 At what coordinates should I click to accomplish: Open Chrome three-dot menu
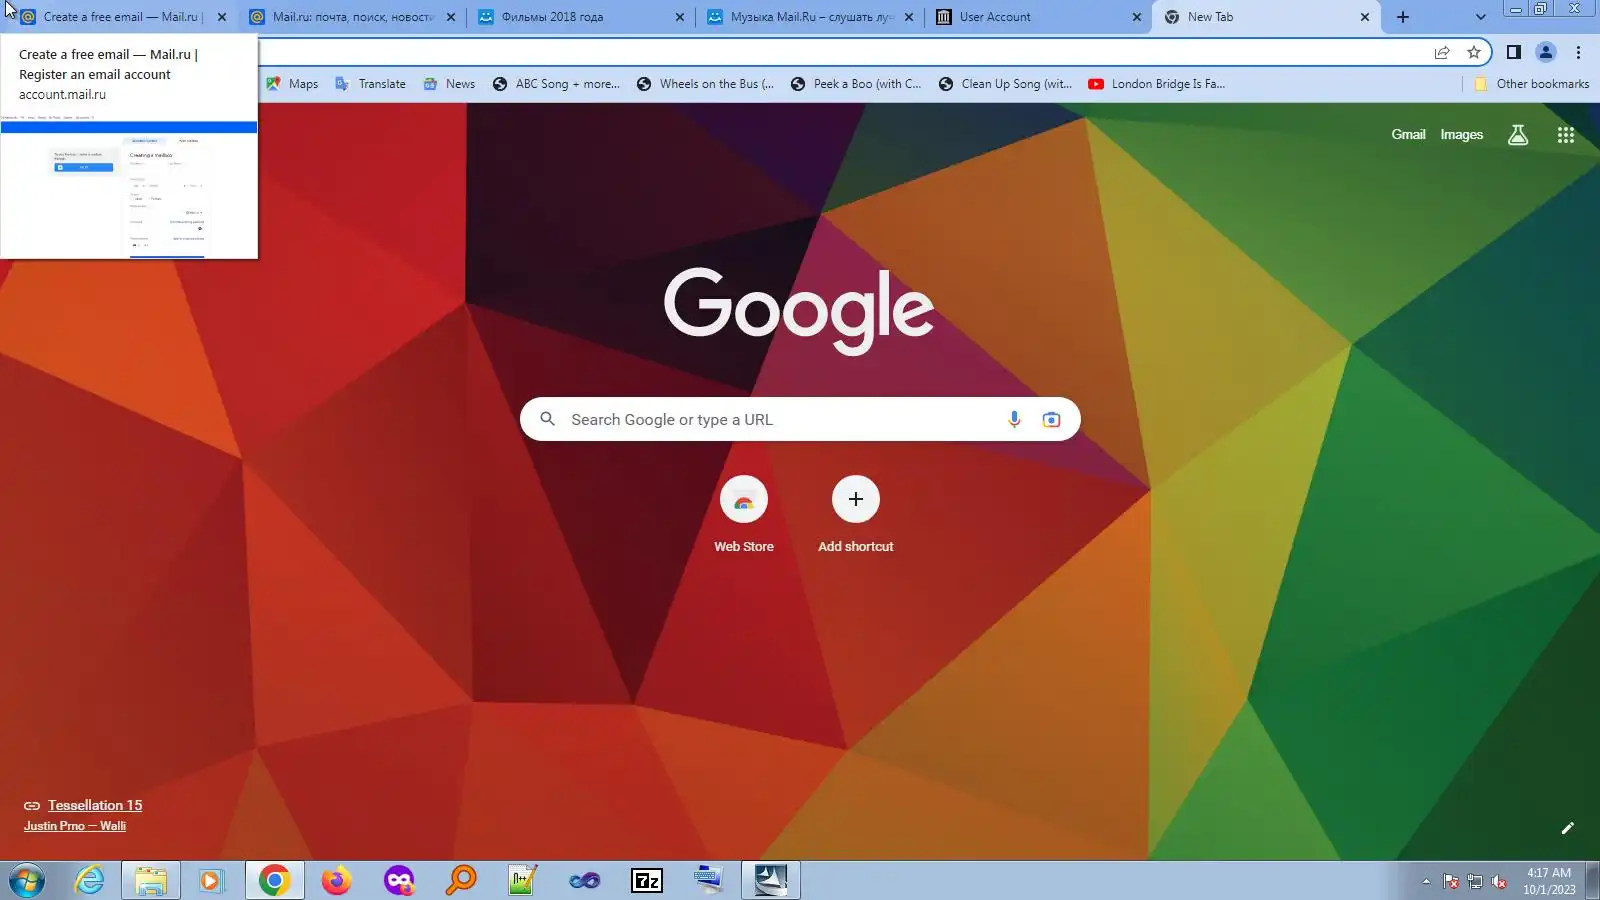click(x=1579, y=52)
